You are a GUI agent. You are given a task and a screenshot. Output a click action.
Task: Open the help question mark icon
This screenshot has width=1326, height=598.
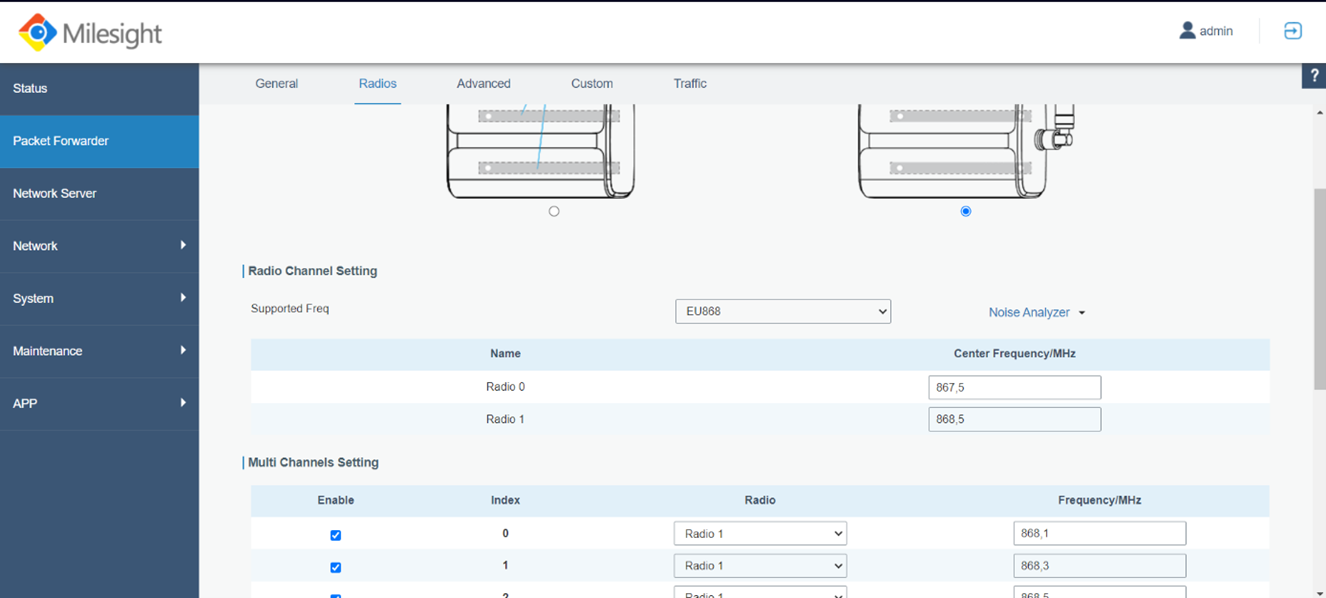(x=1314, y=76)
